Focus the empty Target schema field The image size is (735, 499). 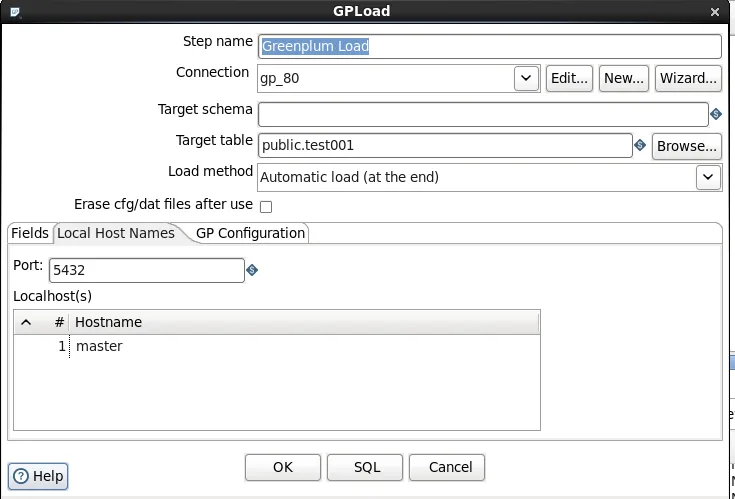click(x=483, y=114)
